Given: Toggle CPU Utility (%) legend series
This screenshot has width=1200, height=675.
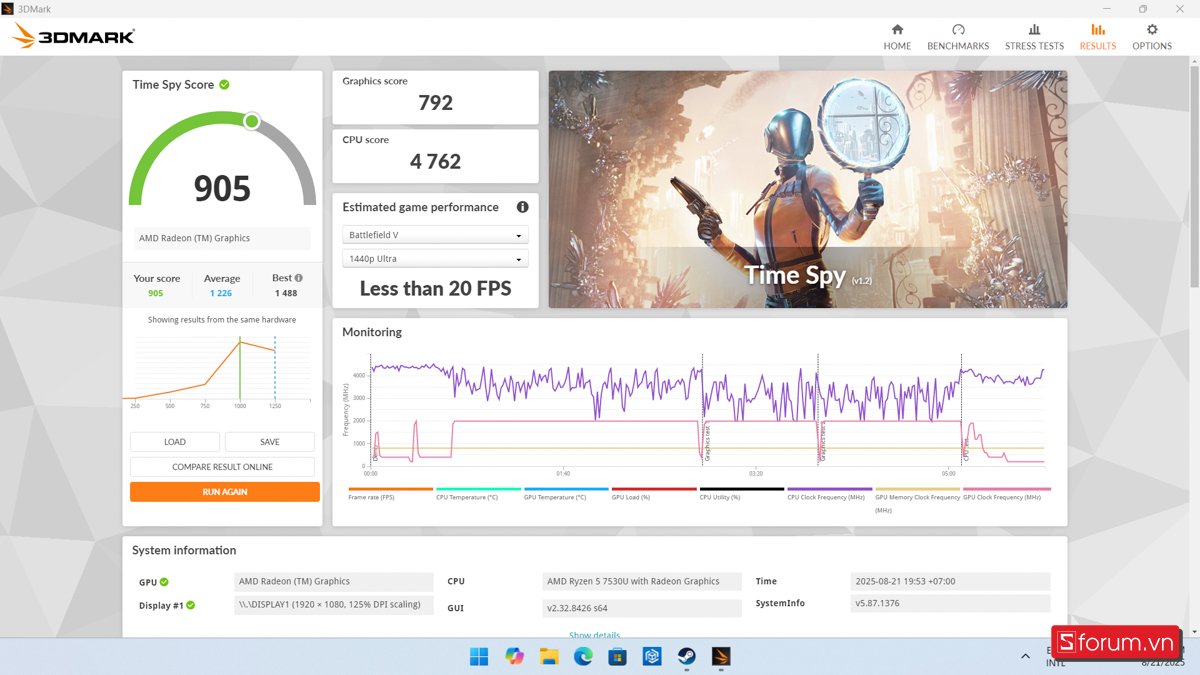Looking at the screenshot, I should click(742, 494).
